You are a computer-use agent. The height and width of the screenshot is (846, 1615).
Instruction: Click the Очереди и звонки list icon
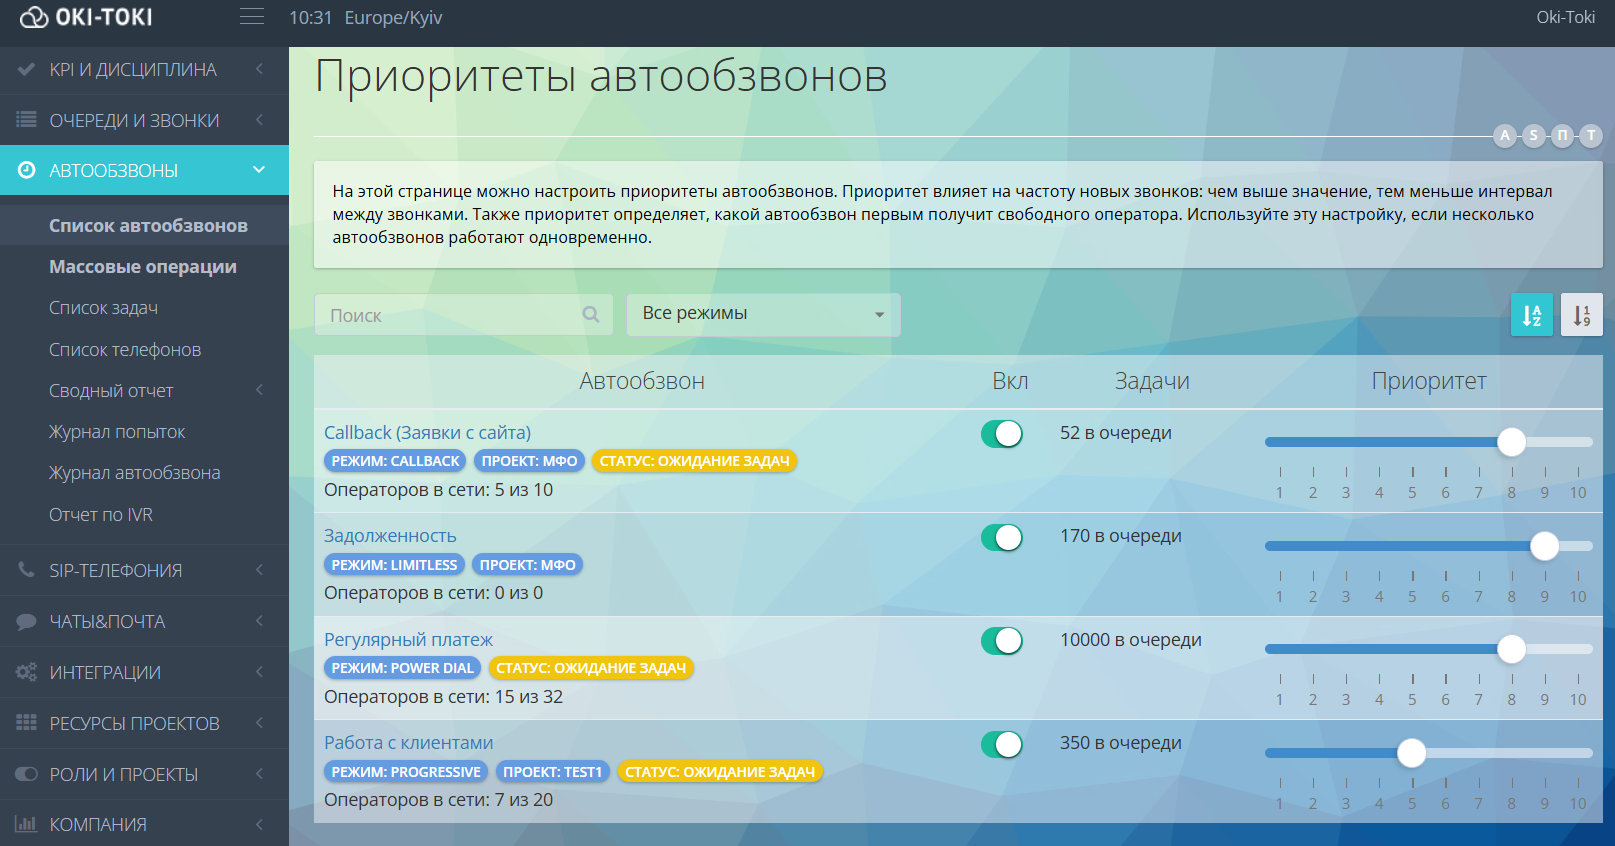[x=27, y=120]
